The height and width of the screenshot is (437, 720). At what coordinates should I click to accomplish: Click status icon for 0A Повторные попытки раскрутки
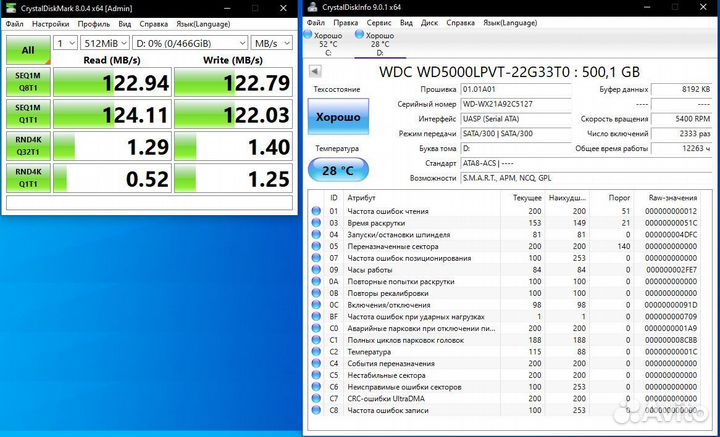point(316,281)
